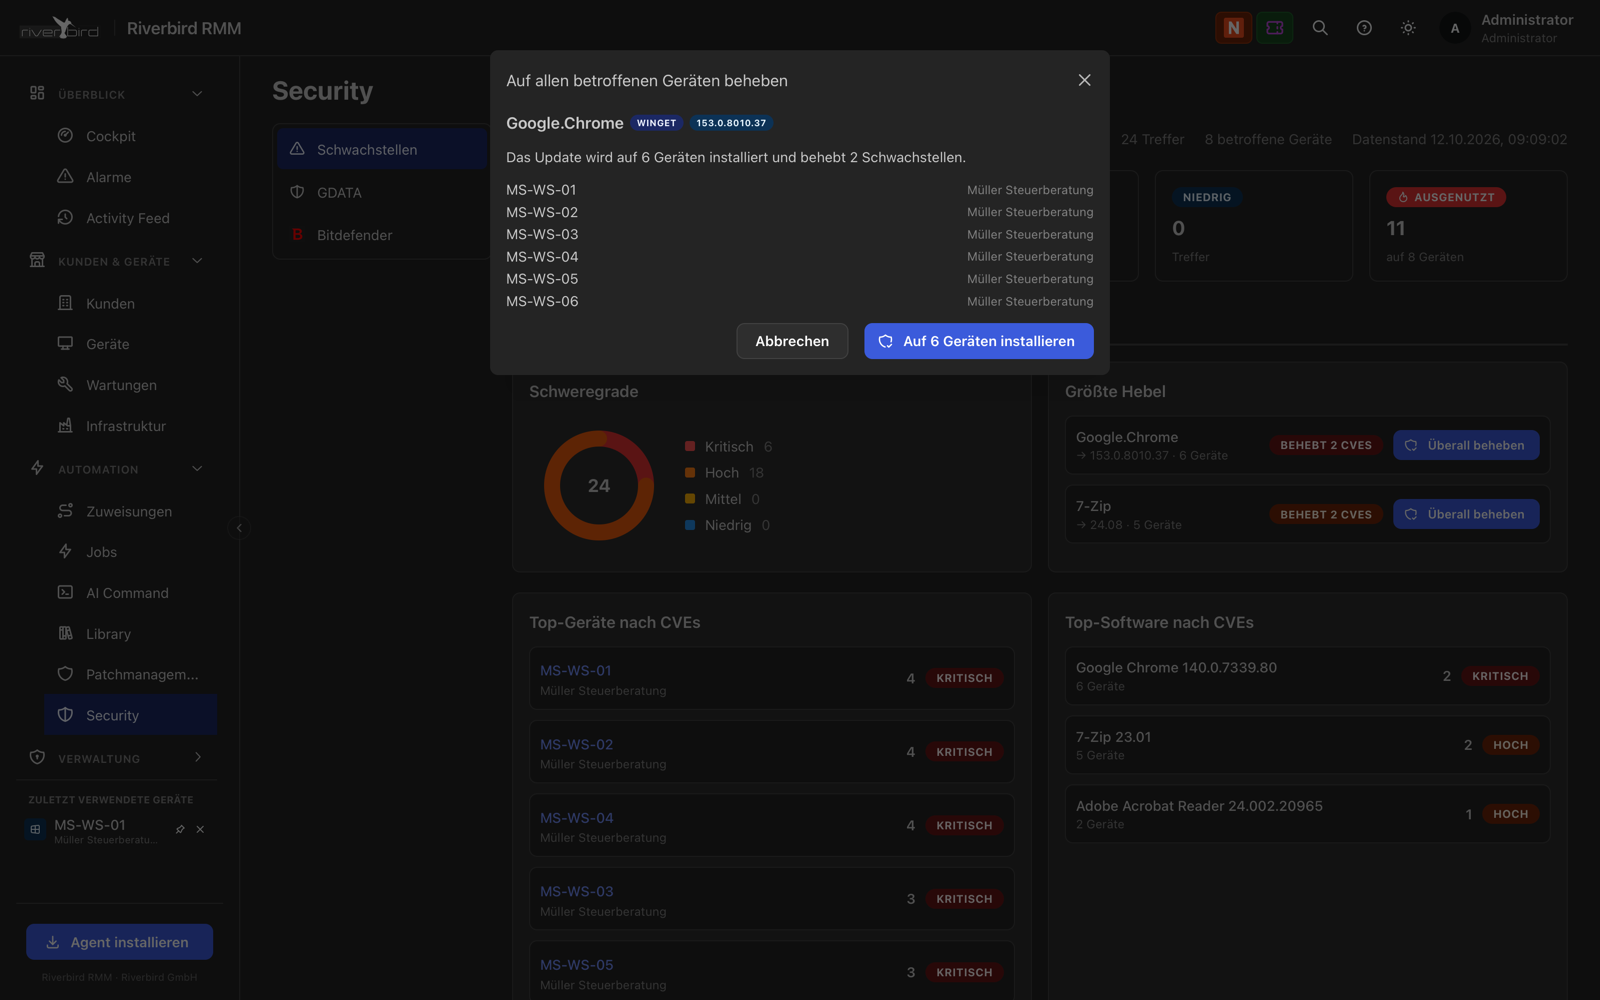Click the Abbrechen button
1600x1000 pixels.
tap(792, 341)
